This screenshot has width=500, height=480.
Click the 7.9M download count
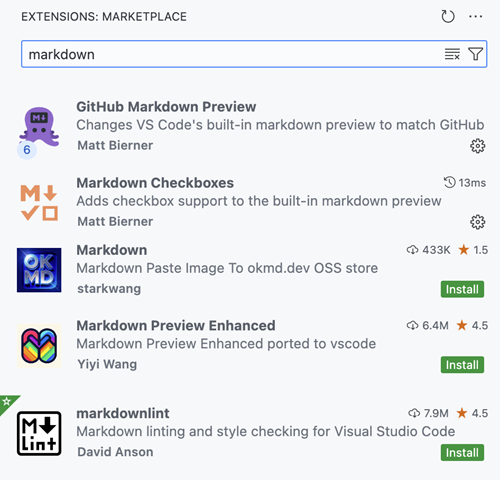point(428,413)
